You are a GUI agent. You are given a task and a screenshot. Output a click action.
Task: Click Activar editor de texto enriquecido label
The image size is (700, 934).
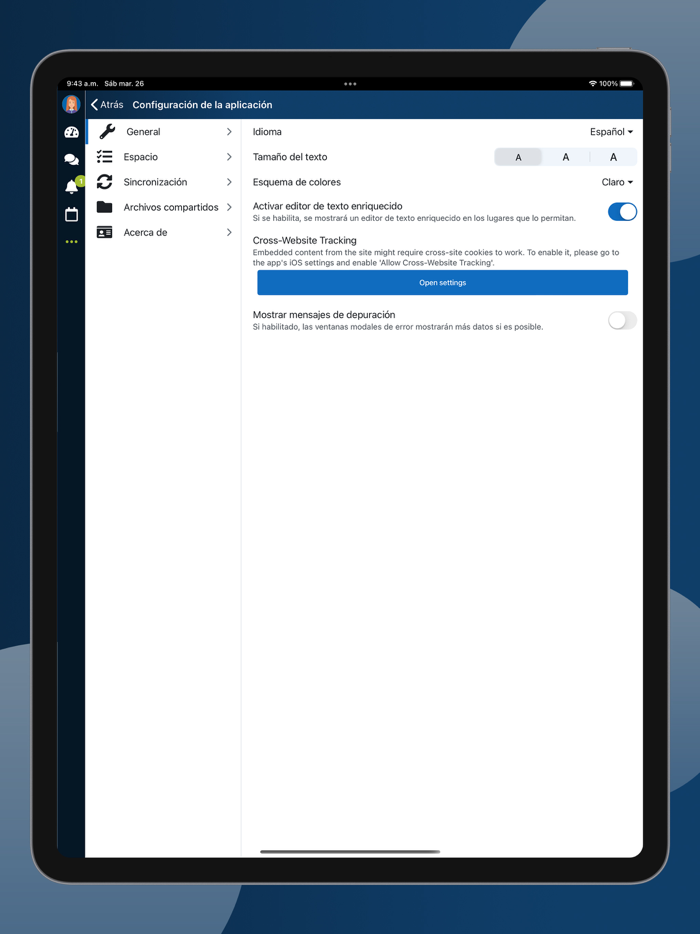point(328,206)
